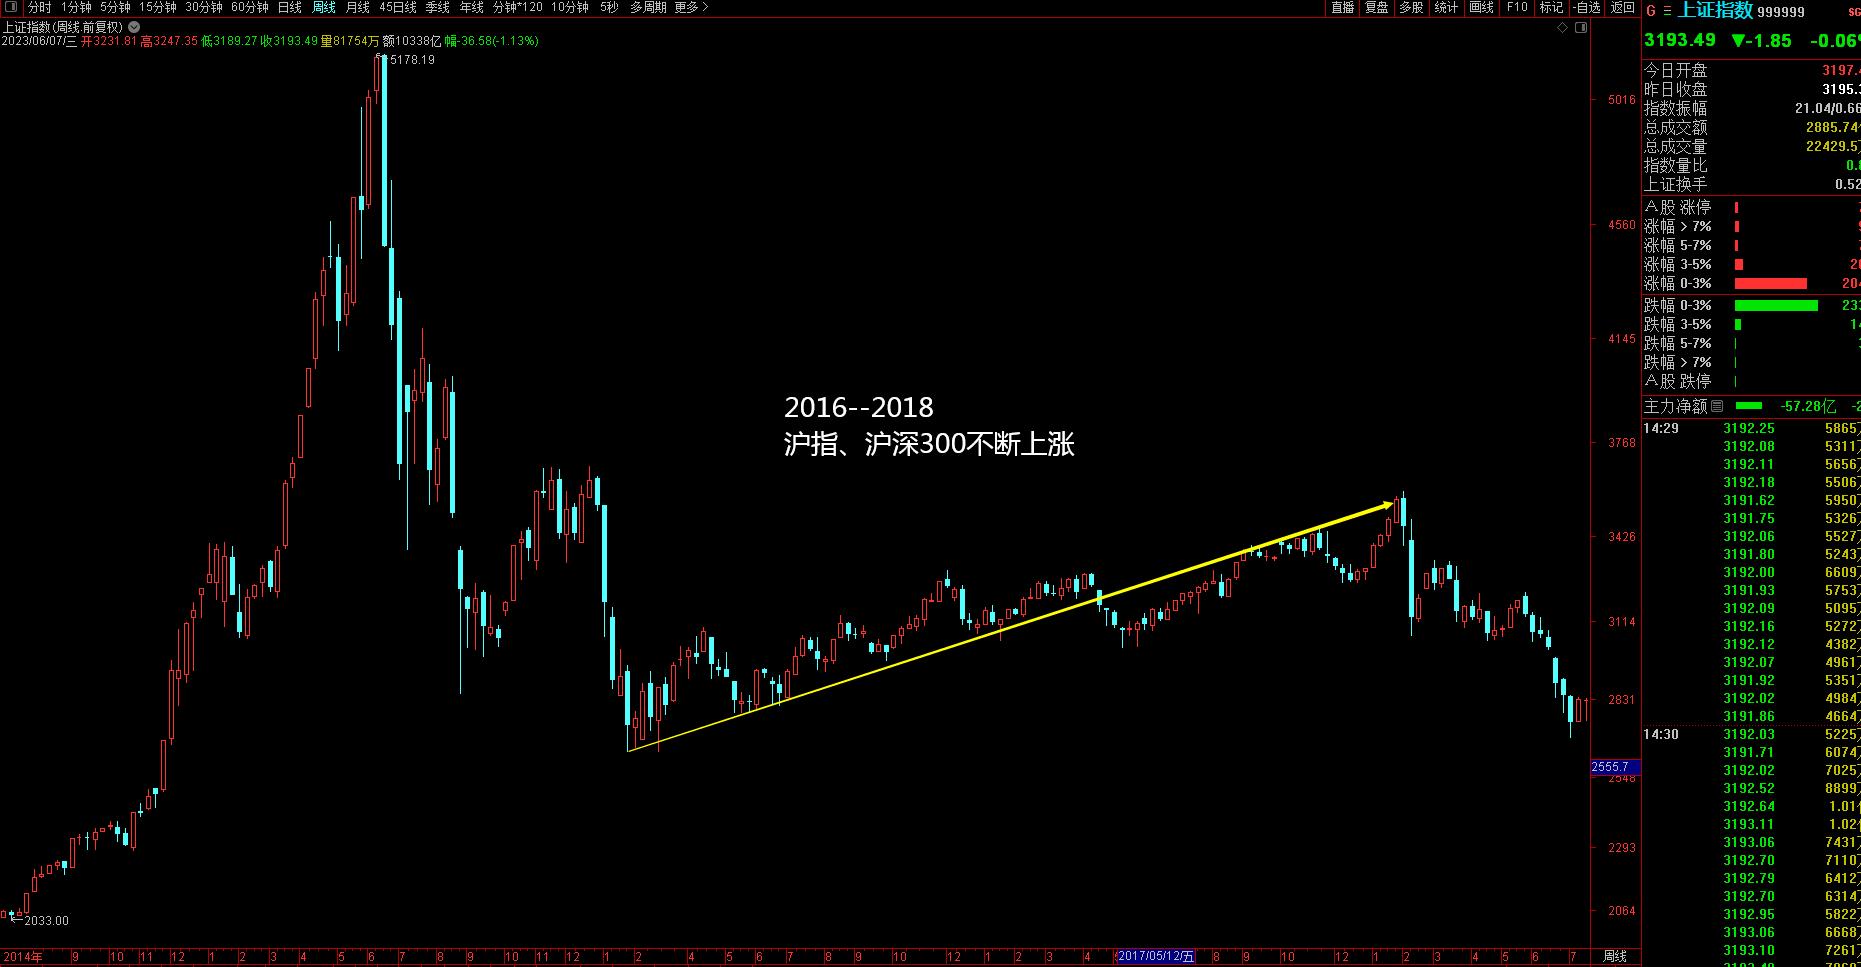The height and width of the screenshot is (967, 1861).
Task: Select the 15分钟 period
Action: pyautogui.click(x=157, y=7)
